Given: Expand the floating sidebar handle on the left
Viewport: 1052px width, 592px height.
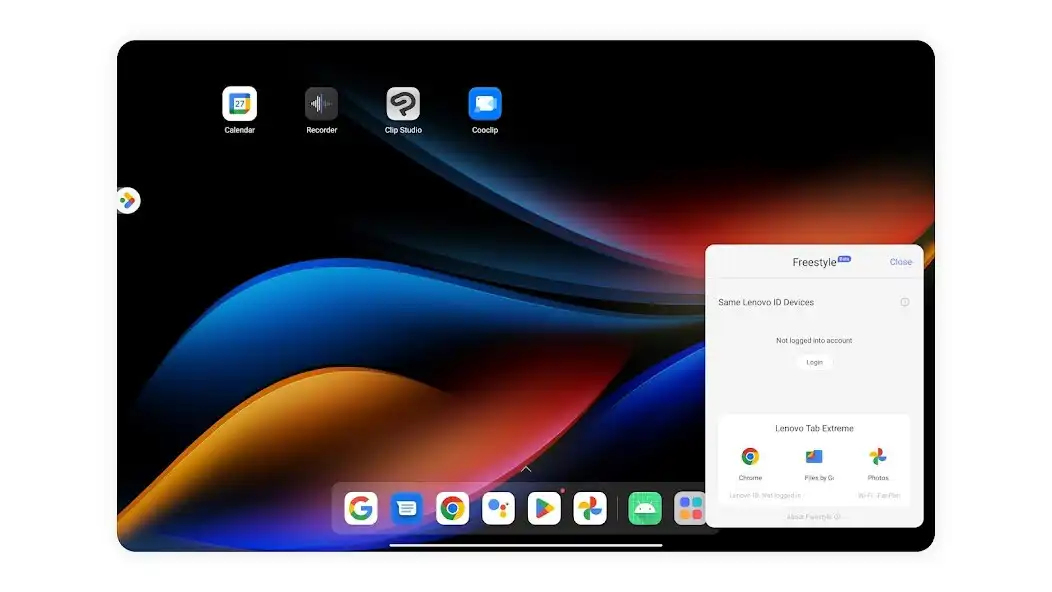Looking at the screenshot, I should pyautogui.click(x=128, y=199).
